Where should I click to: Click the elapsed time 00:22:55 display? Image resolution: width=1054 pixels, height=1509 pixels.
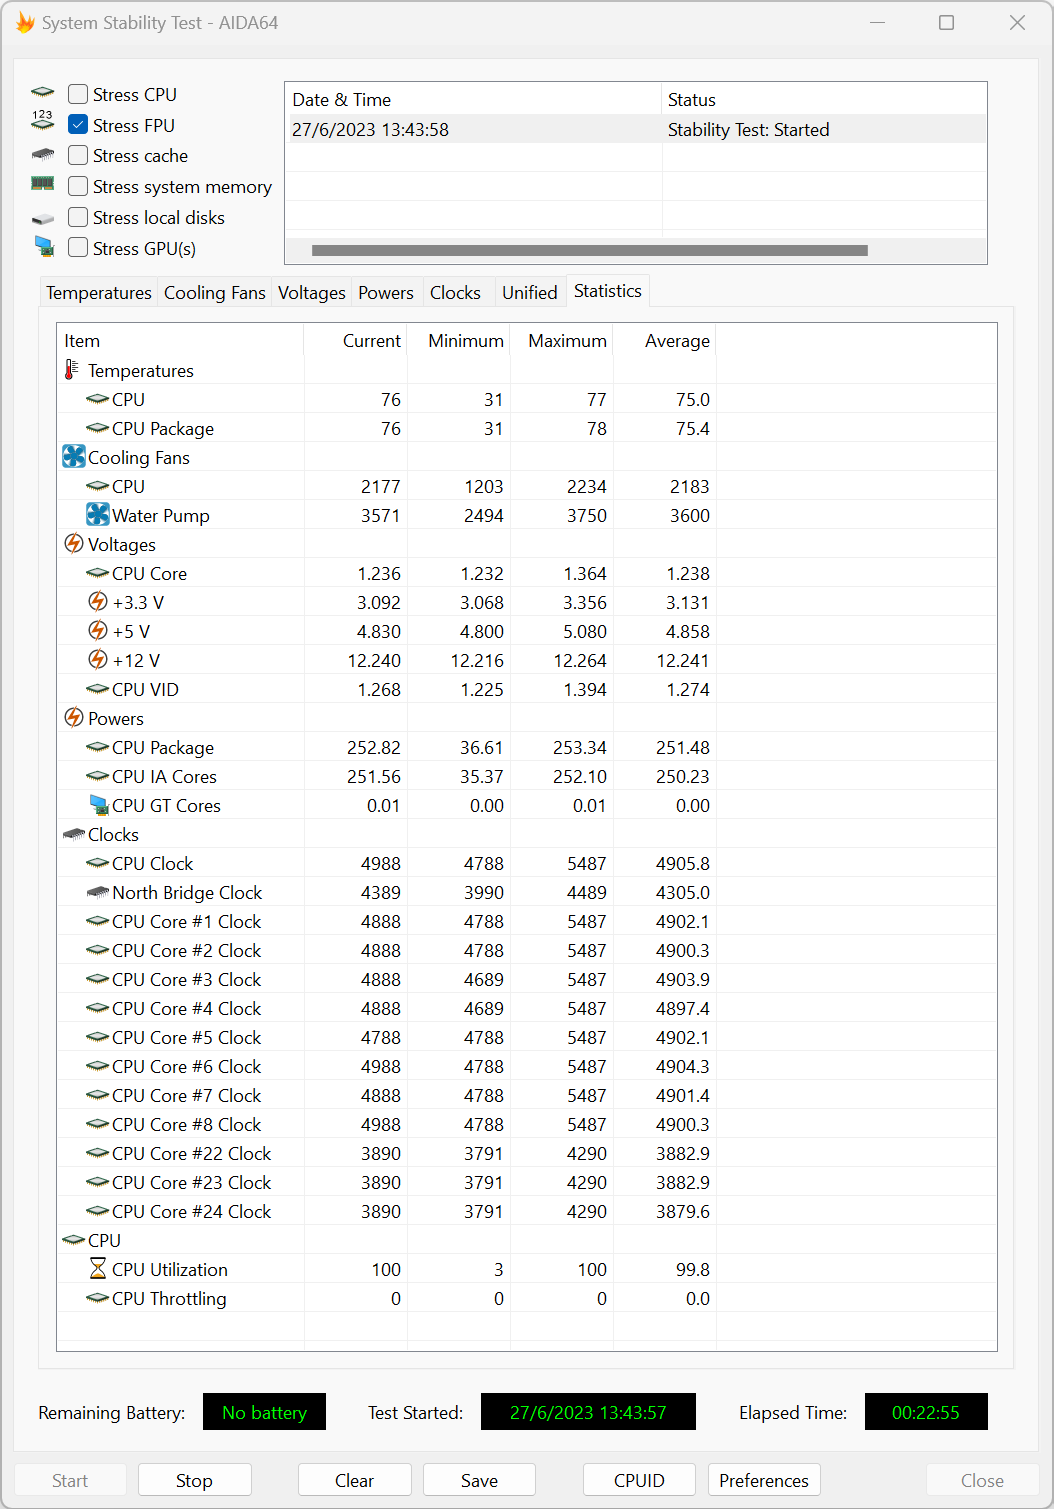926,1412
